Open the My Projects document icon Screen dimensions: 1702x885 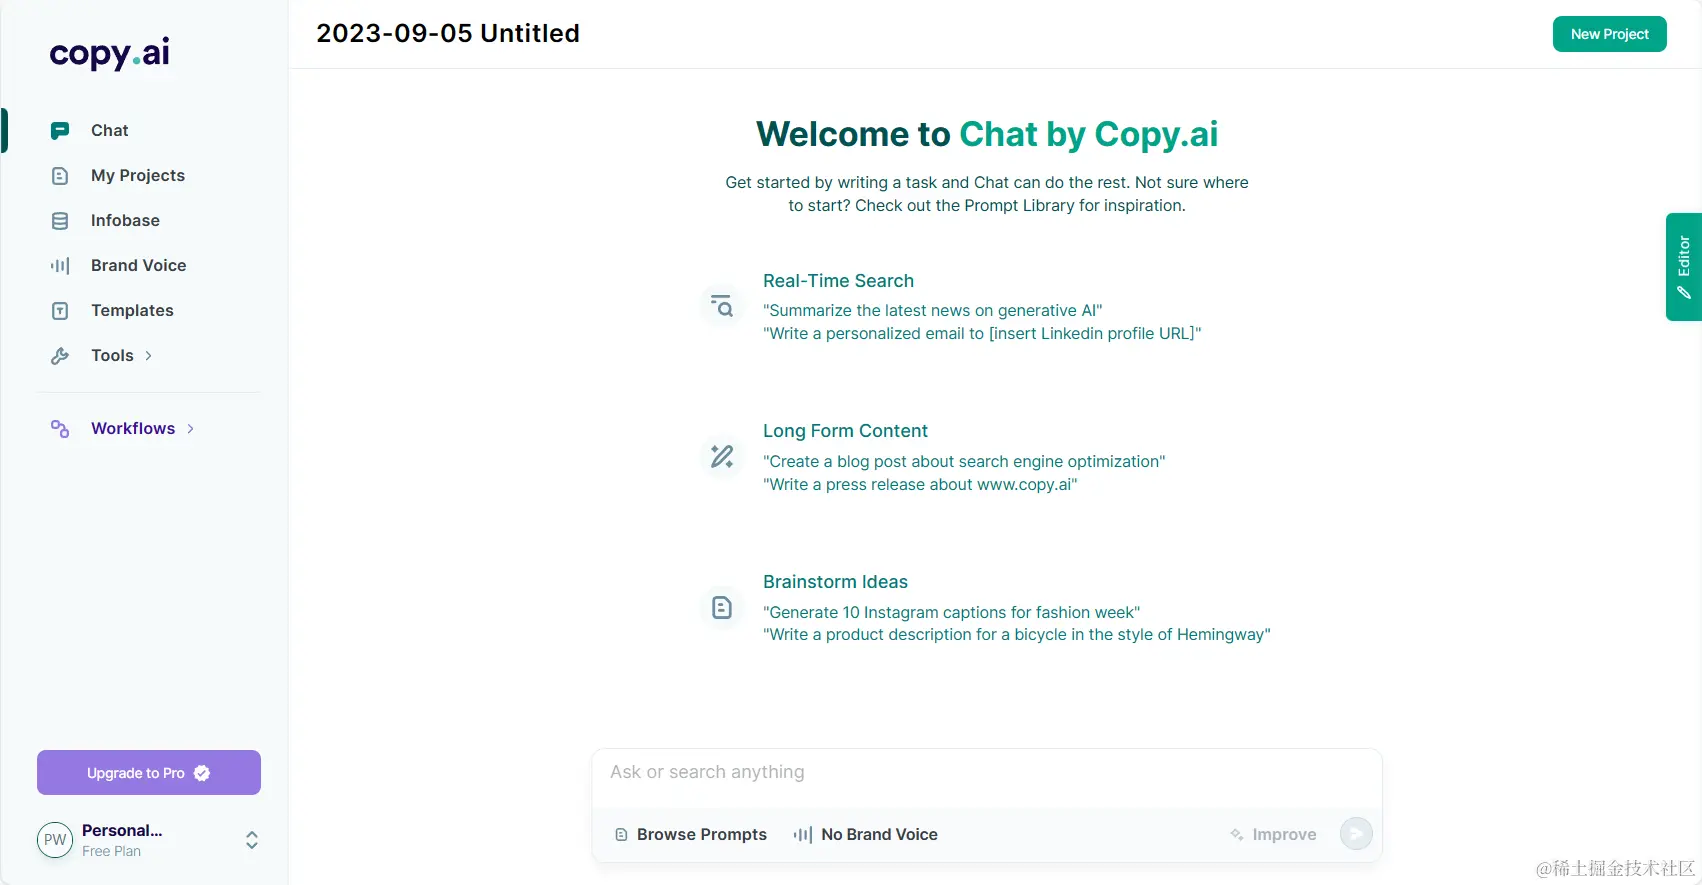tap(60, 175)
